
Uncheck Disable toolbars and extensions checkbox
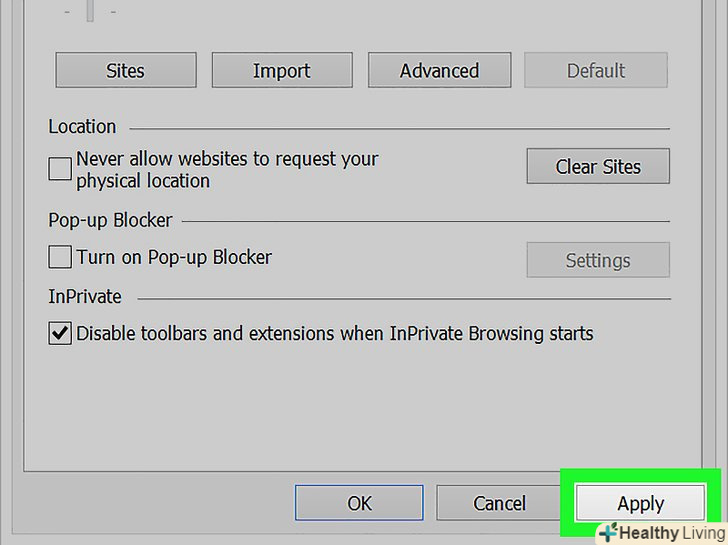[60, 333]
